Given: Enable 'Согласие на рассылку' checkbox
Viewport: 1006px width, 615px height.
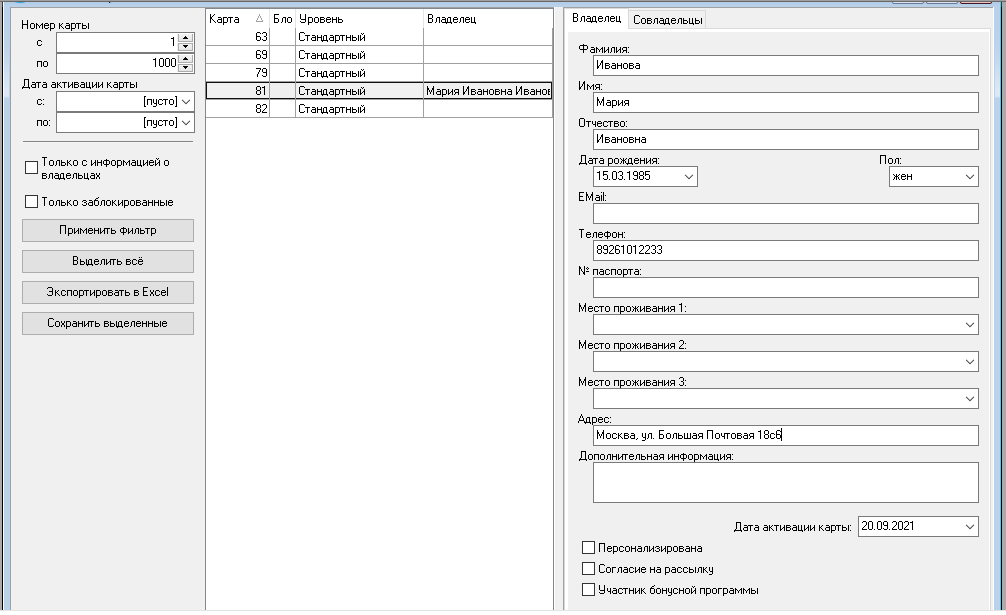Looking at the screenshot, I should point(588,569).
